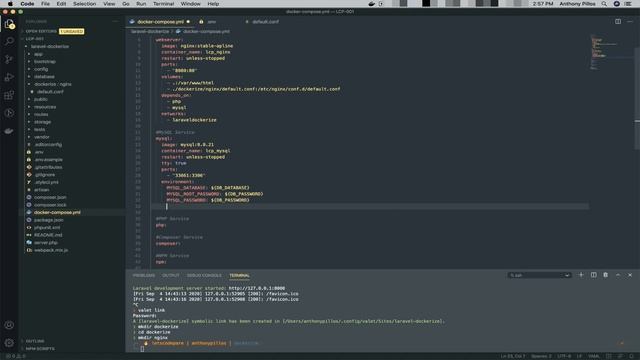This screenshot has height=360, width=640.
Task: Click the Docker whale menu bar icon
Action: coord(371,4)
